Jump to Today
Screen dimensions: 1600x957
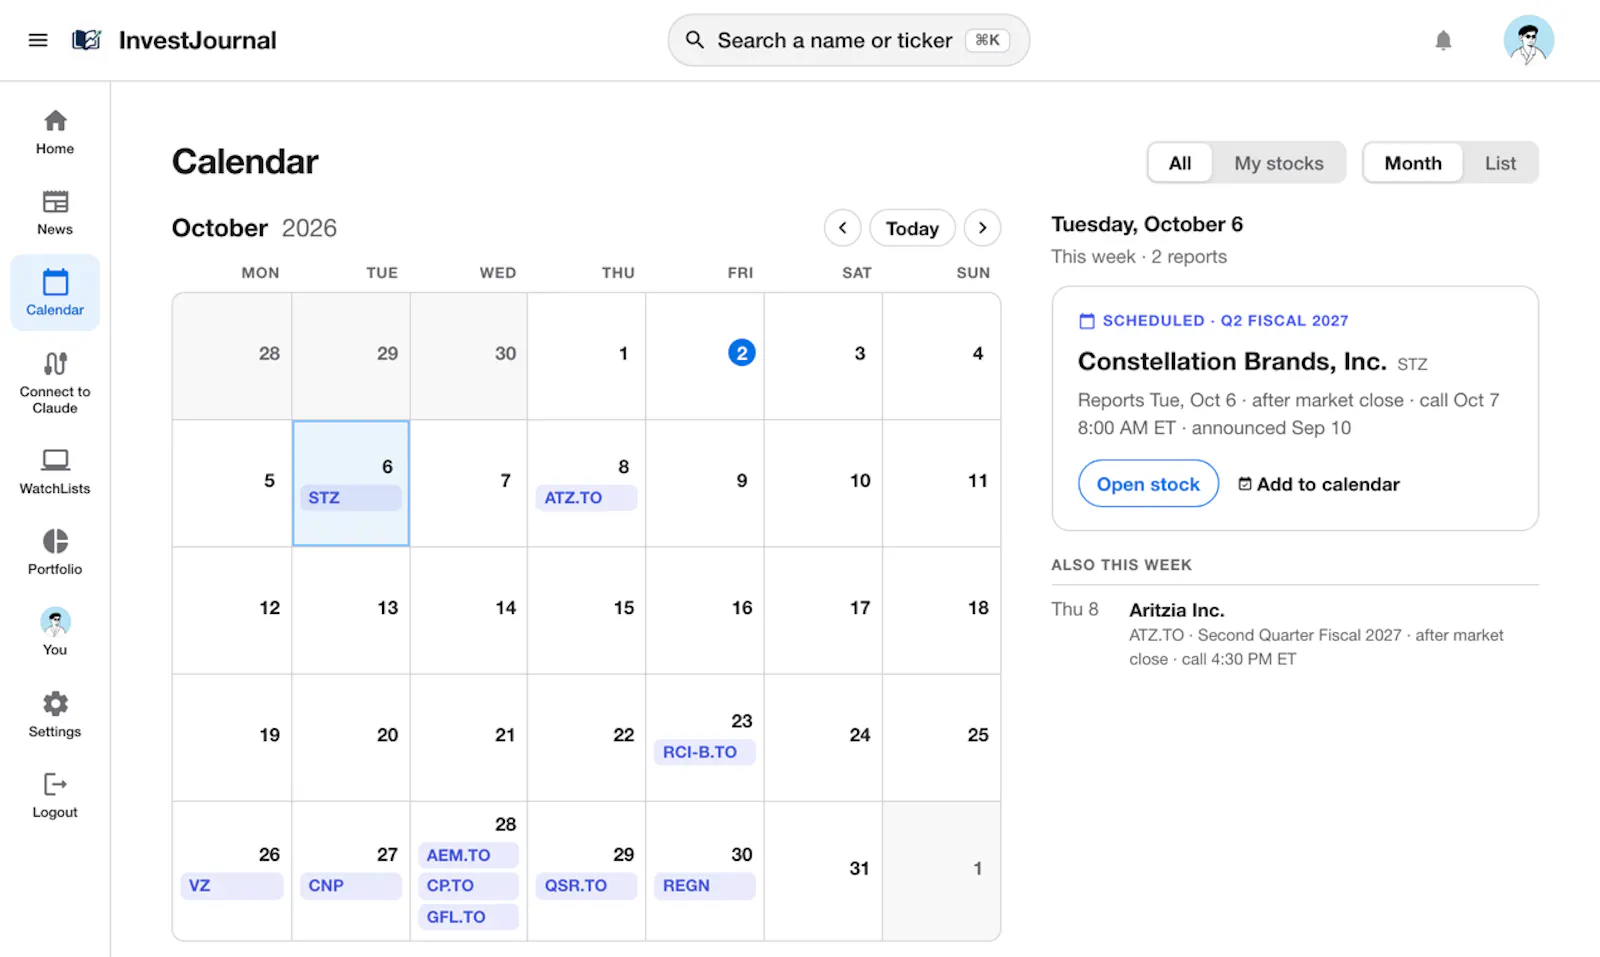(x=912, y=228)
